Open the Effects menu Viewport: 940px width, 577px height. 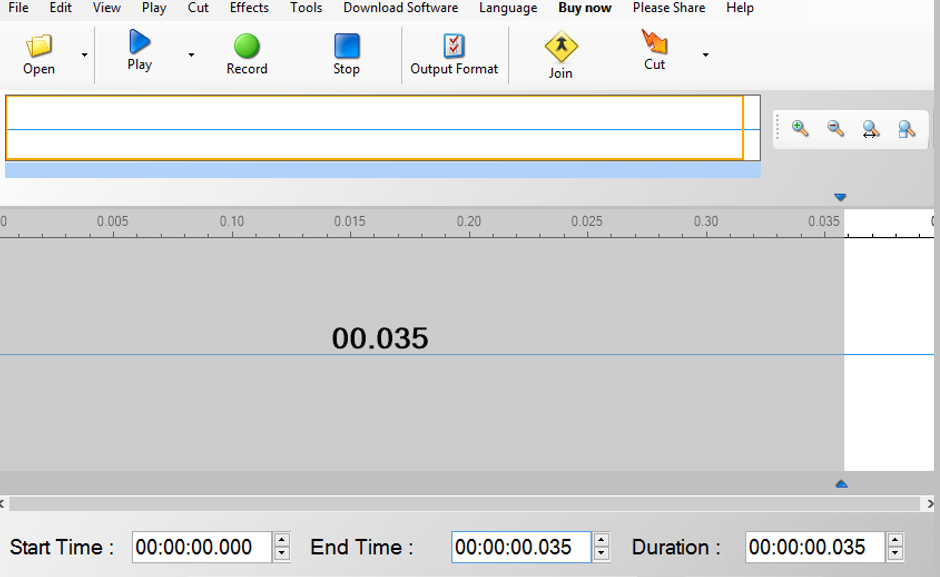249,8
